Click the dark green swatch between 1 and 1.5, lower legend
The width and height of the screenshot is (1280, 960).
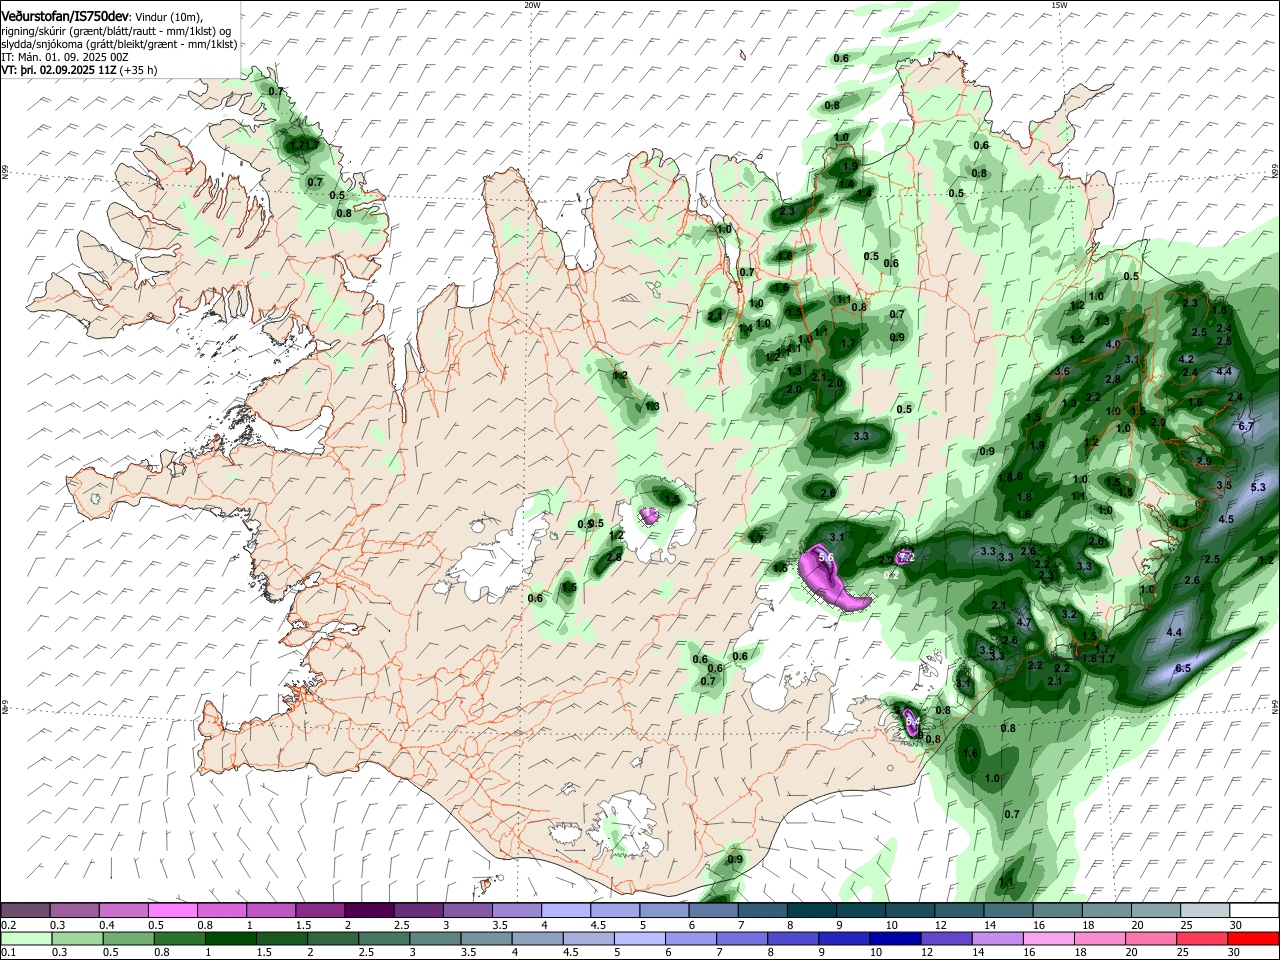230,938
